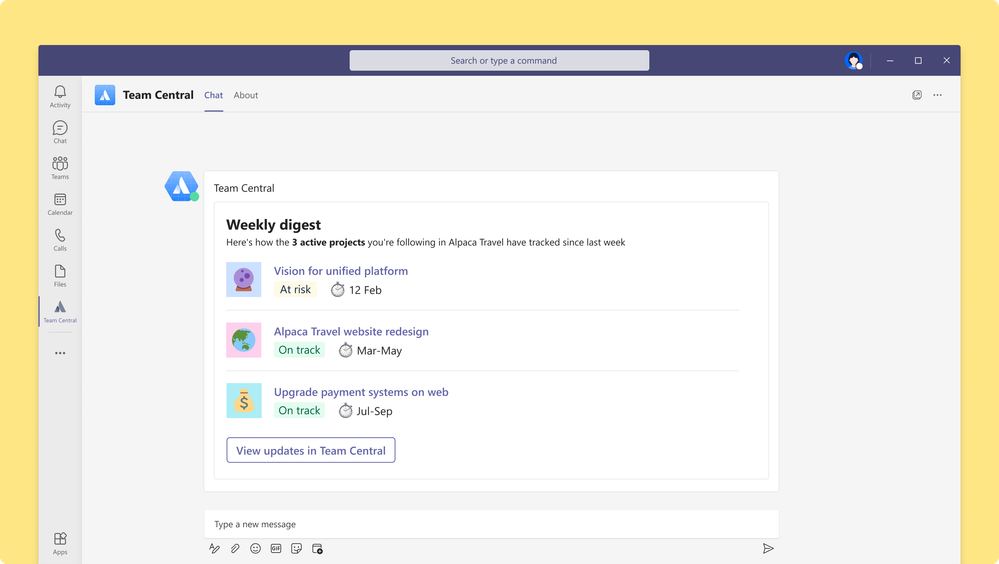Click the search or command box
This screenshot has width=999, height=564.
point(500,61)
